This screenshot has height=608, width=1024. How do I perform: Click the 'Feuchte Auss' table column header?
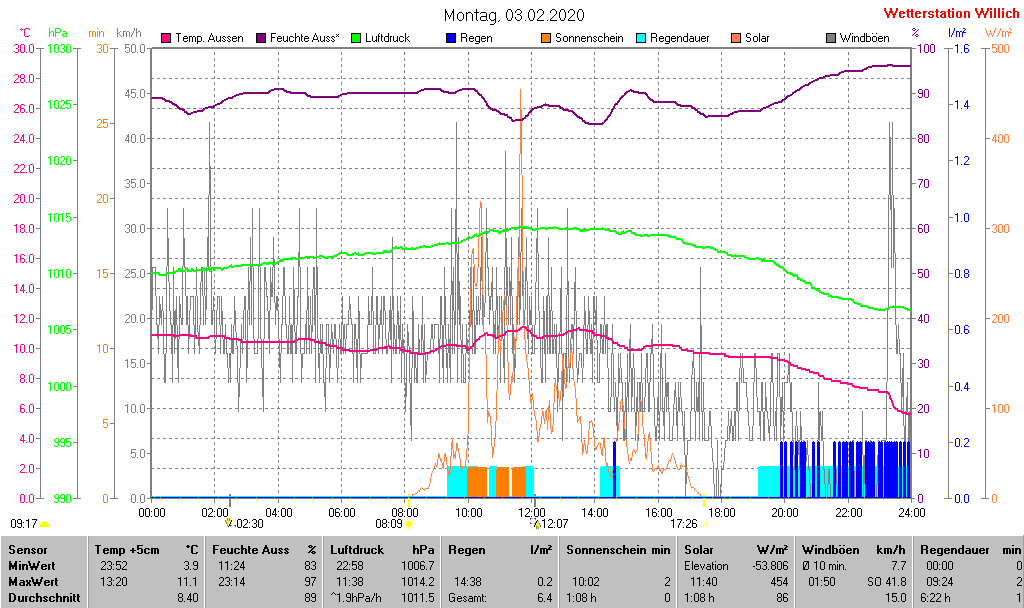point(250,550)
